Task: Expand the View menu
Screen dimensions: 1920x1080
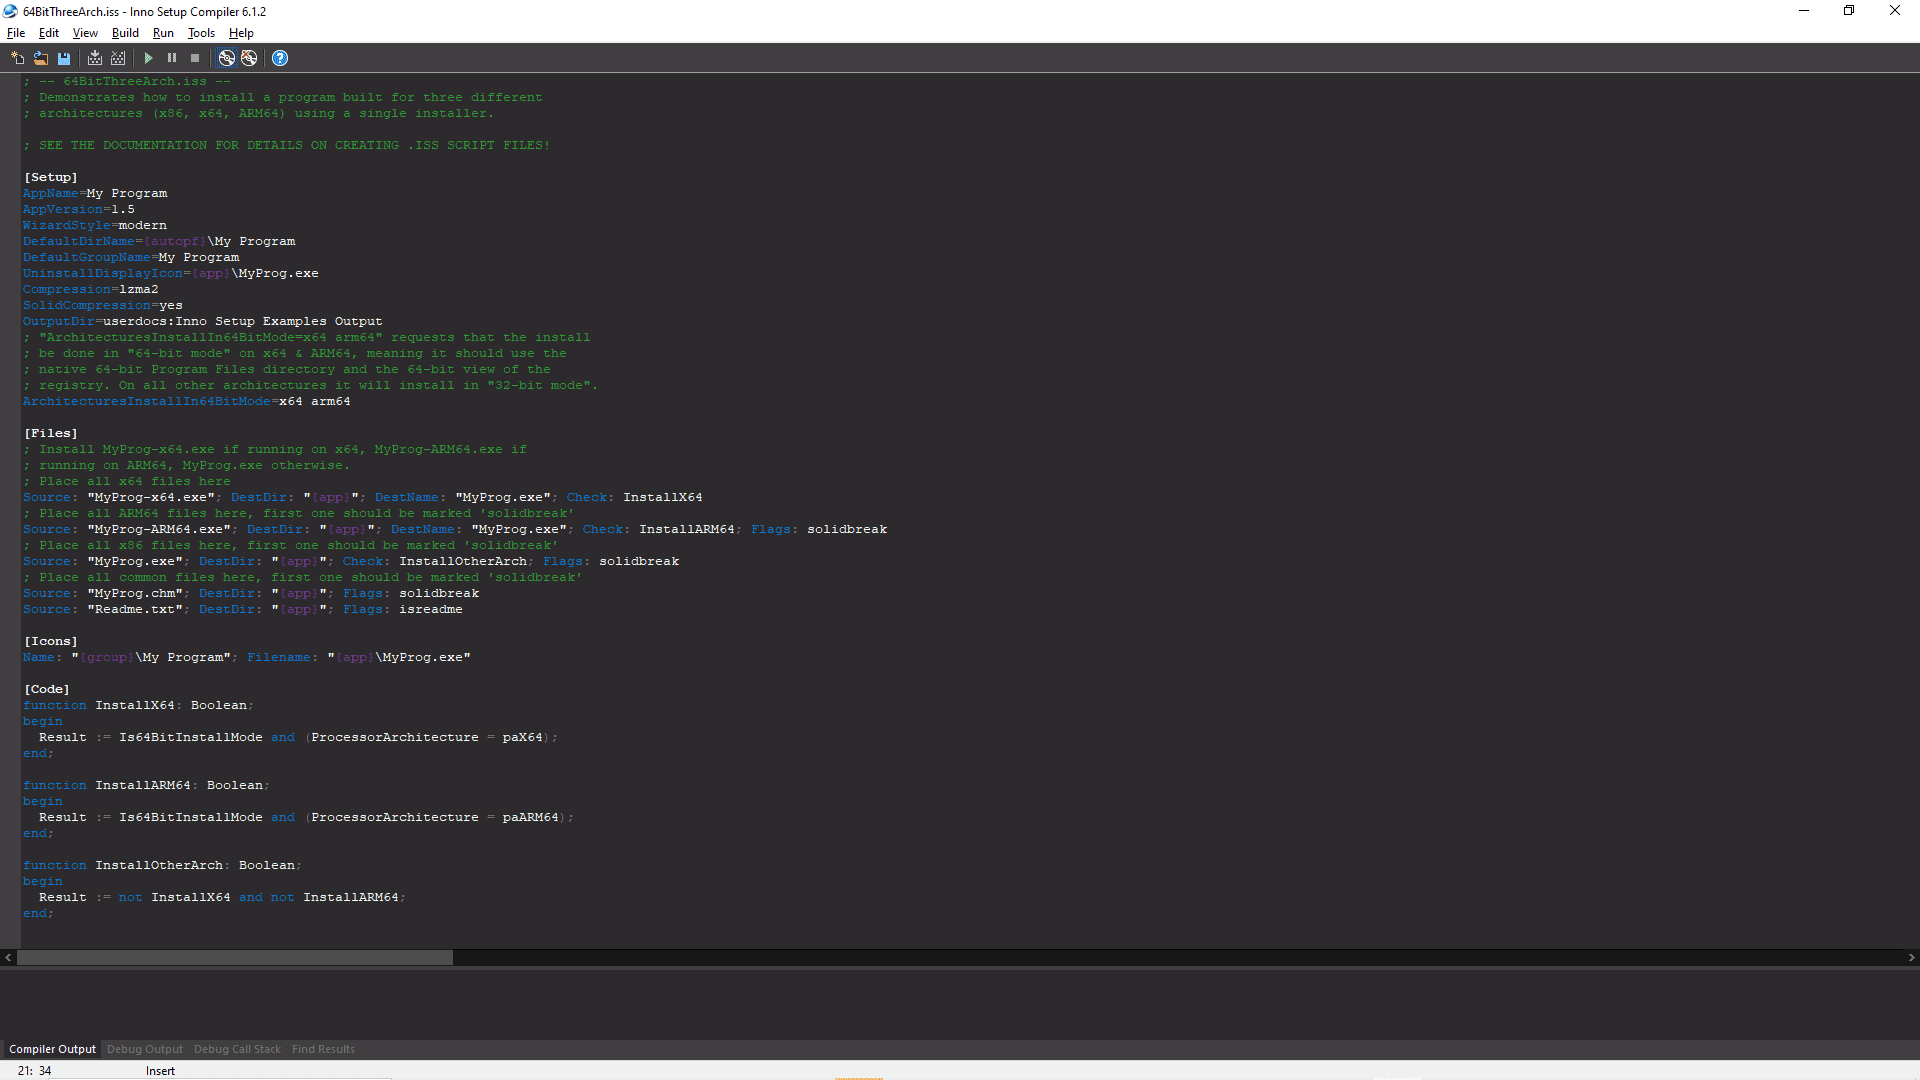Action: tap(85, 33)
